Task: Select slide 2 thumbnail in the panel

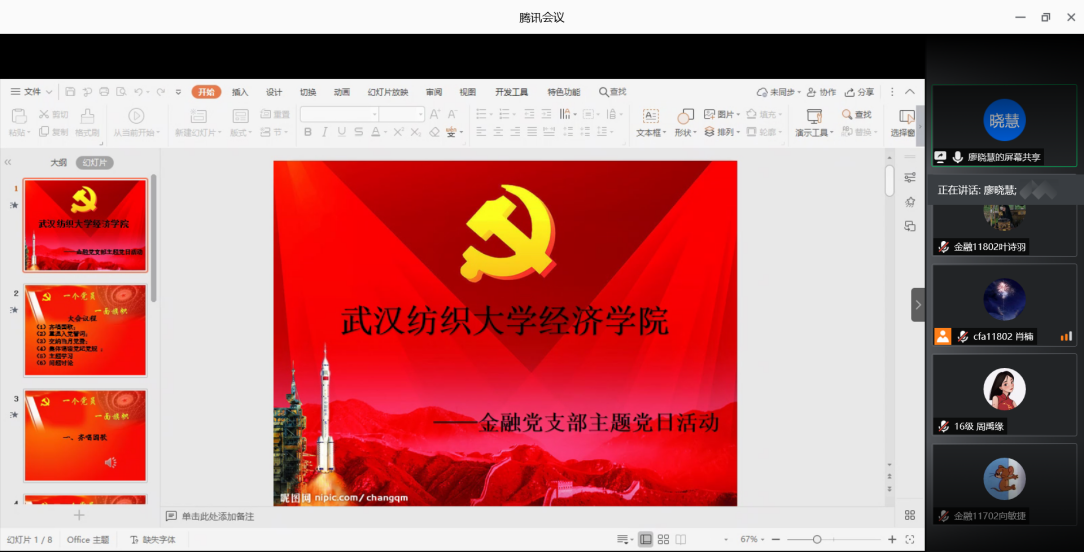Action: click(x=85, y=331)
